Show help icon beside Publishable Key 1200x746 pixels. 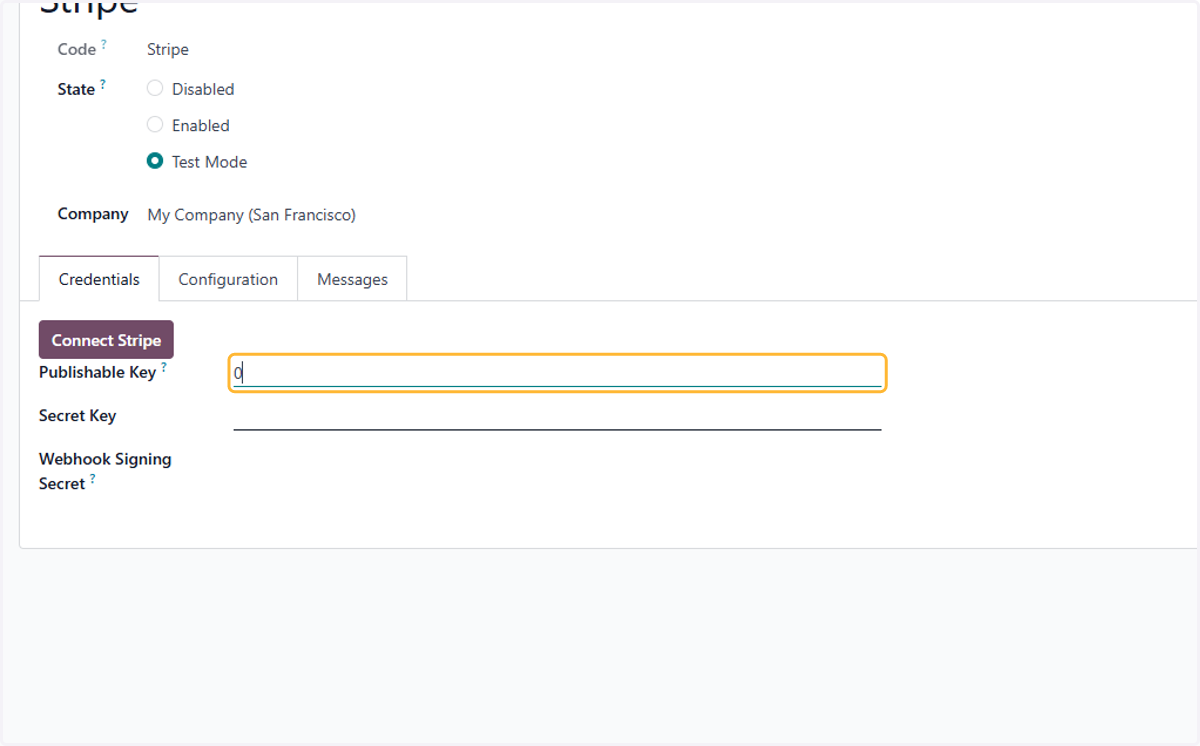click(164, 368)
